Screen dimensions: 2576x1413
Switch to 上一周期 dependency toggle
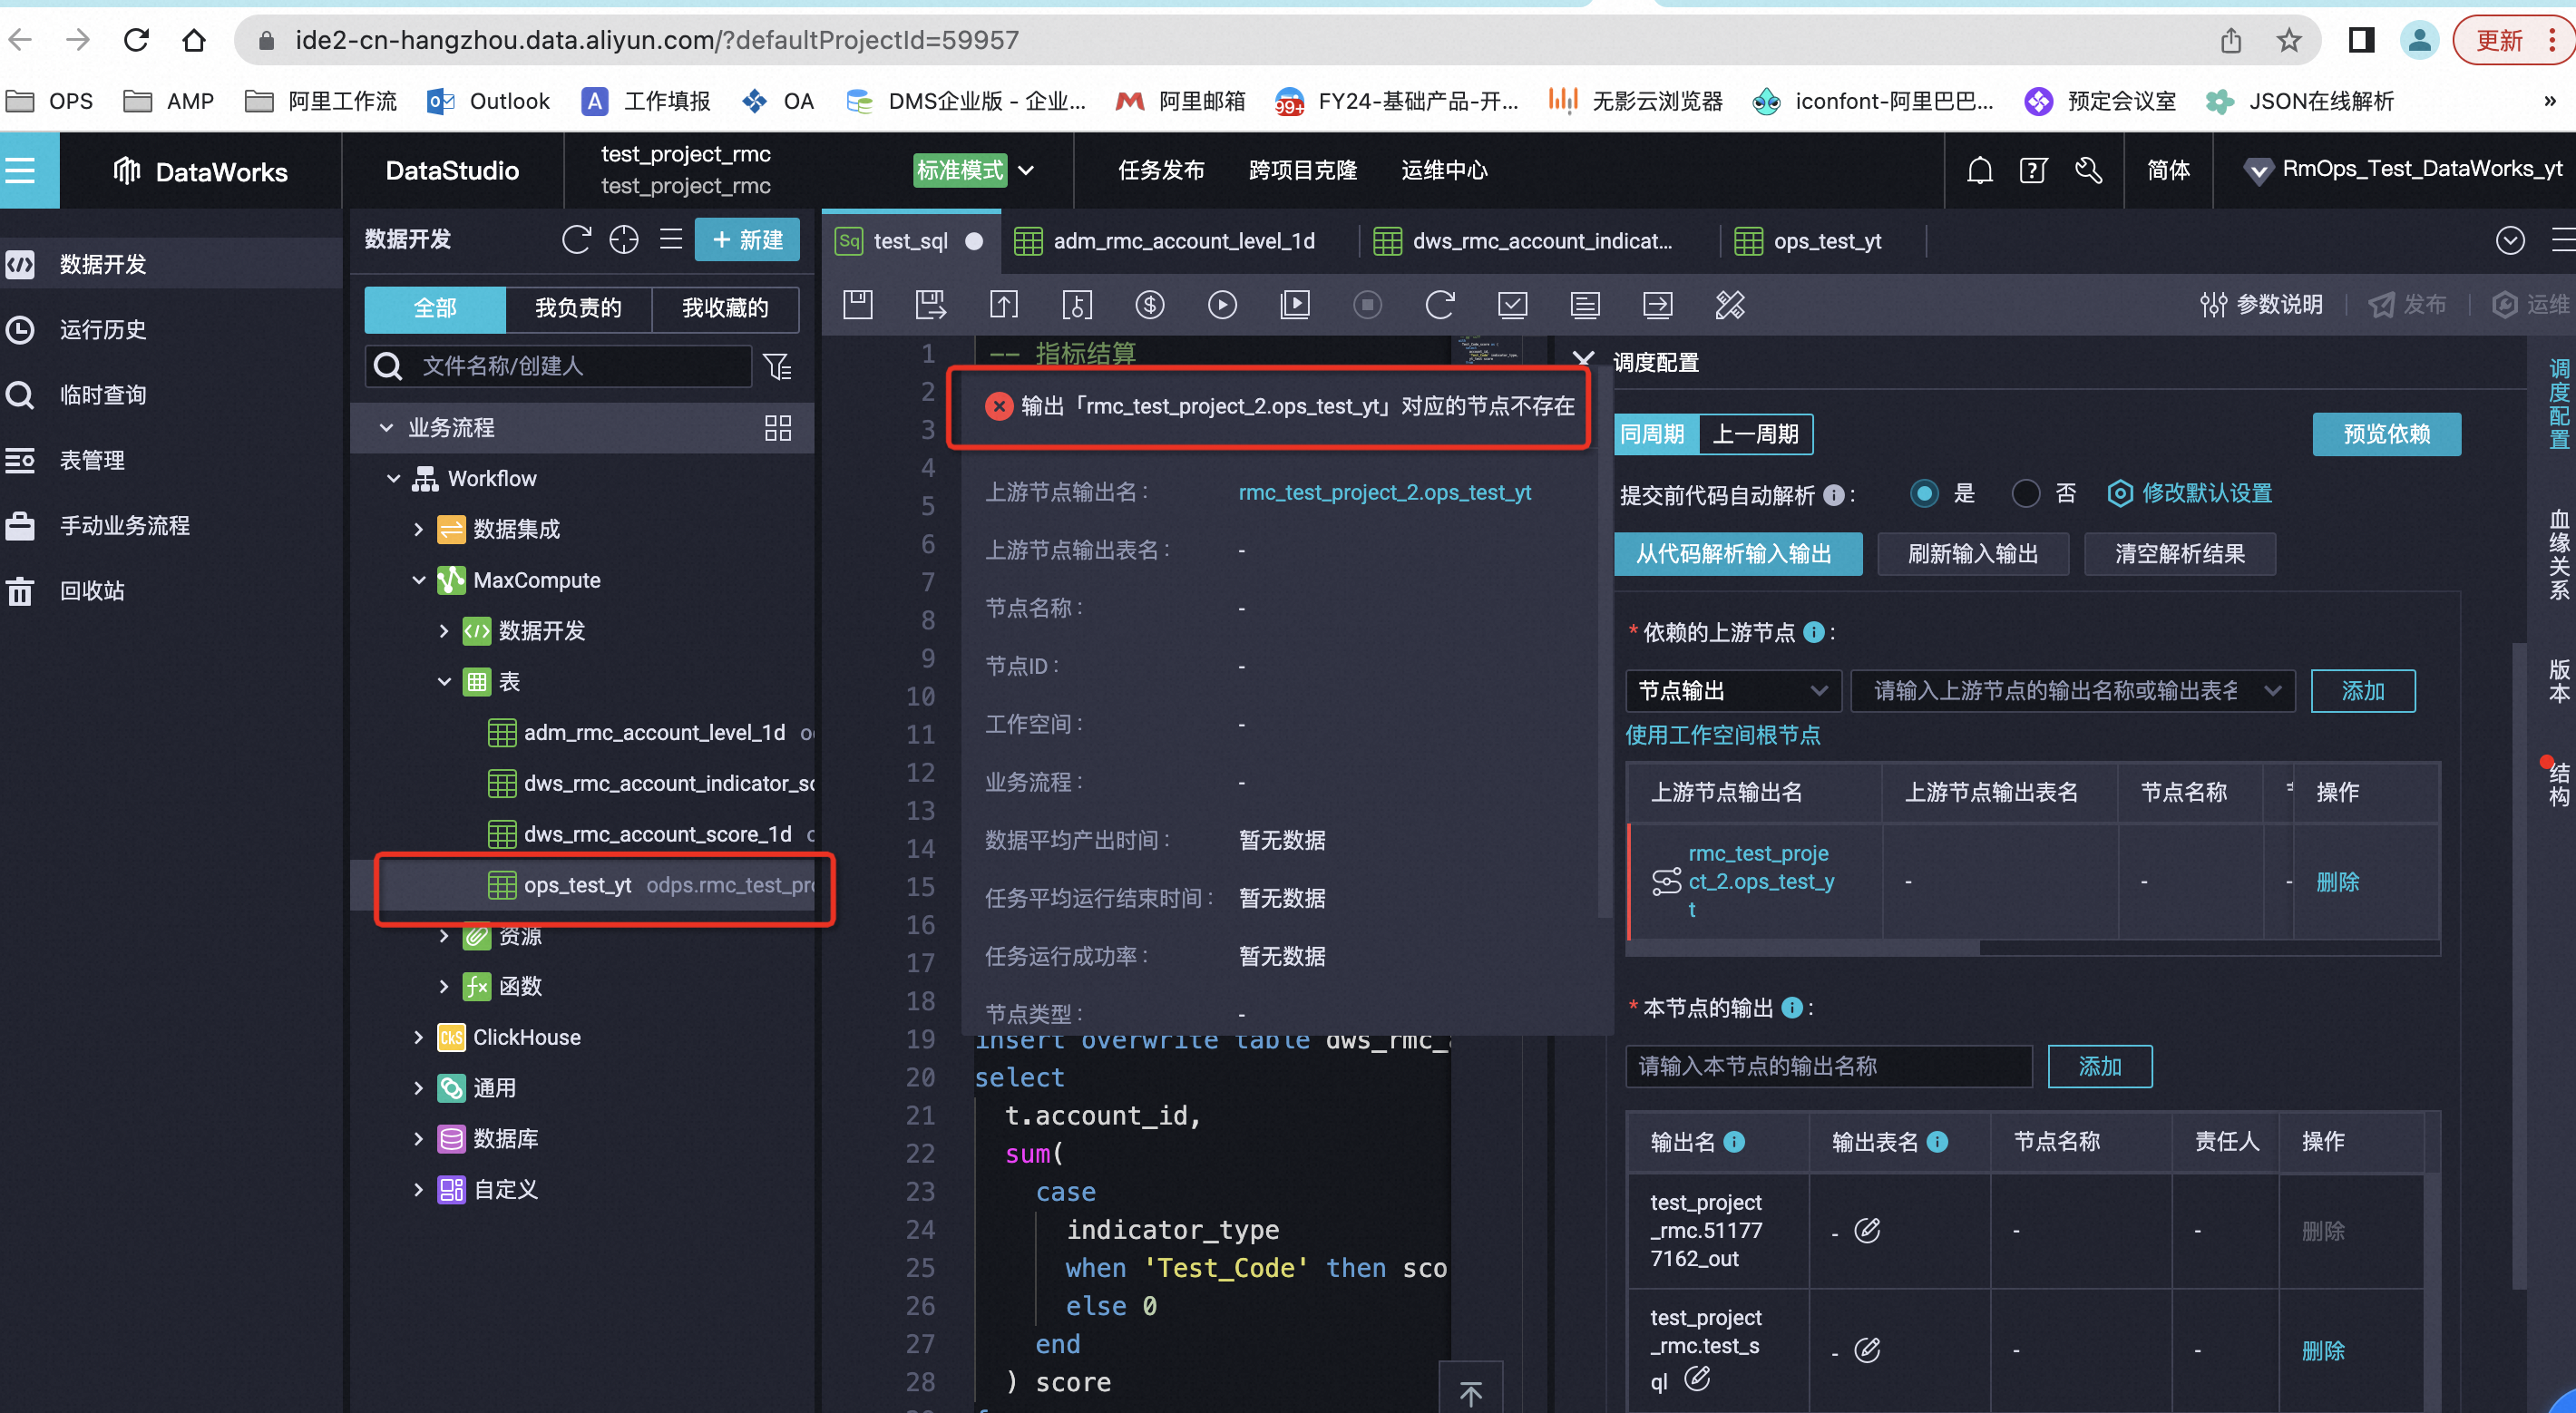(1755, 434)
